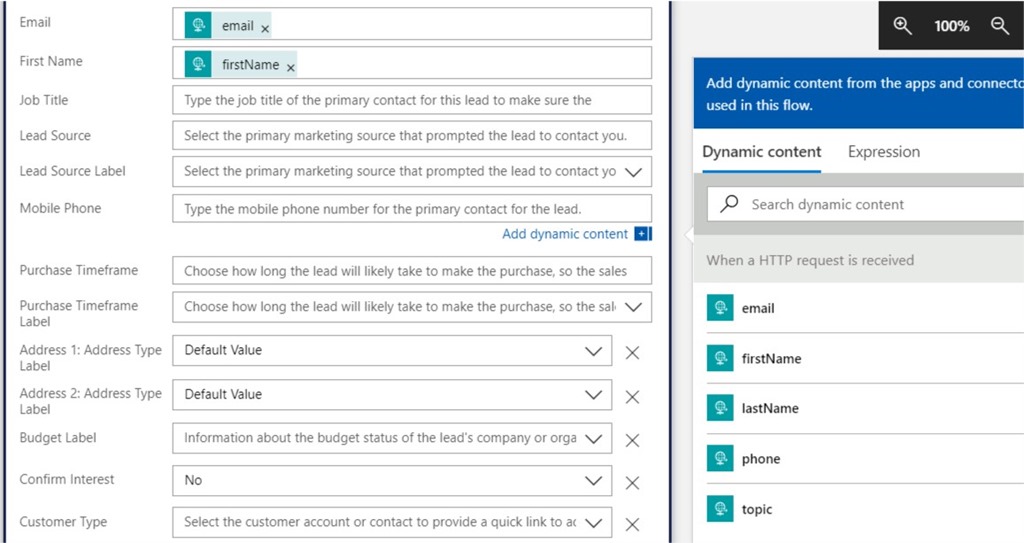Remove the Budget Label field row

(x=632, y=440)
